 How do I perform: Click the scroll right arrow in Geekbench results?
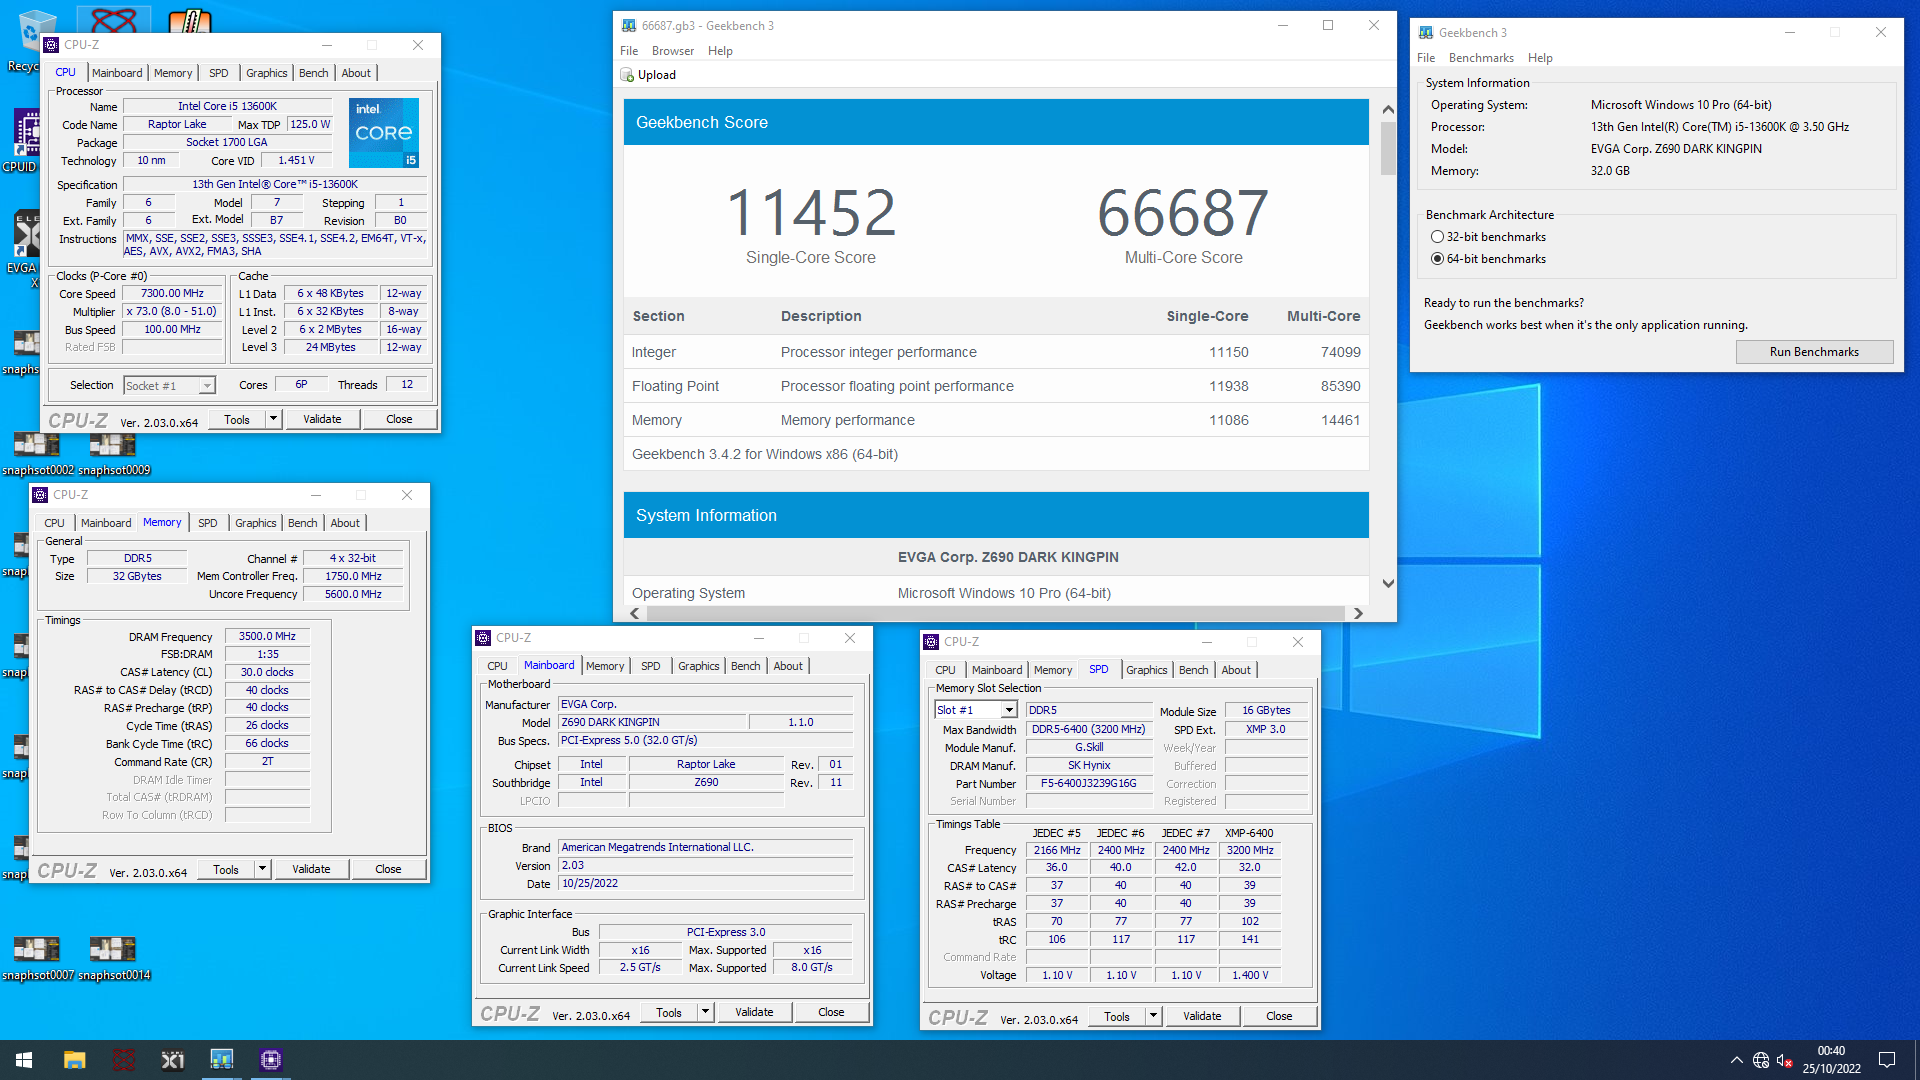(1358, 614)
